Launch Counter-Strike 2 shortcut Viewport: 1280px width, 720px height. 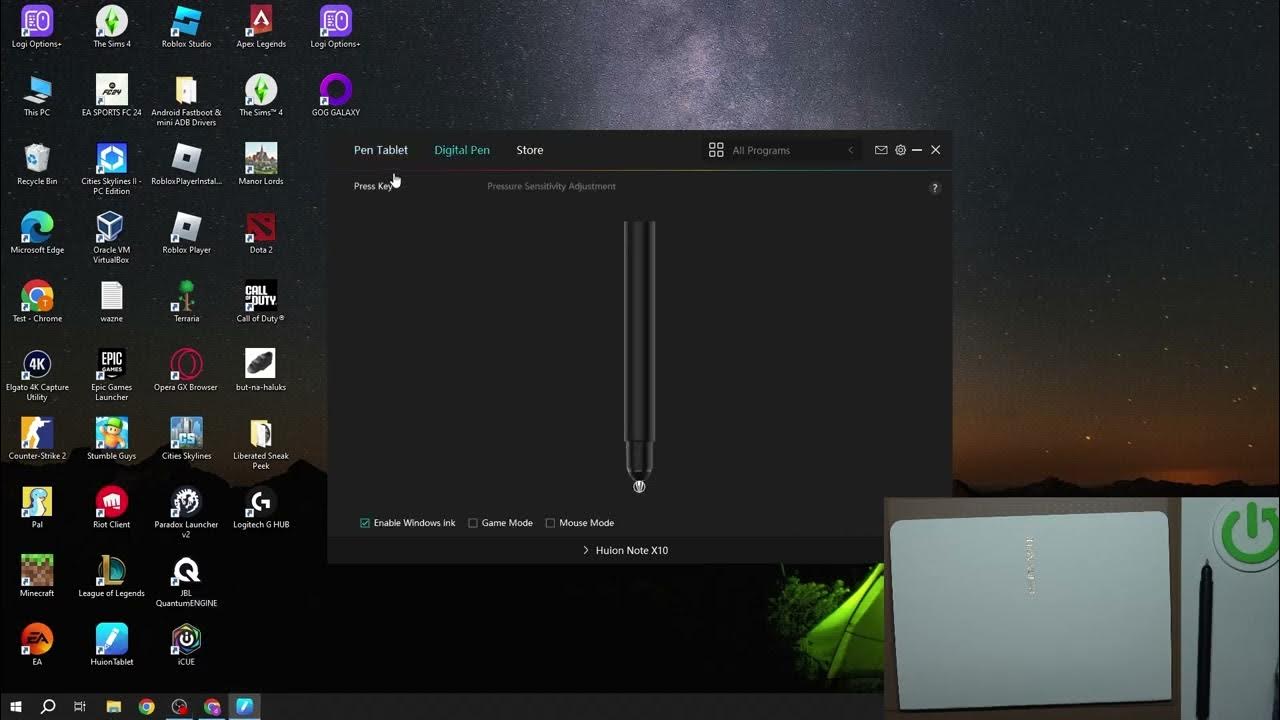(x=37, y=440)
